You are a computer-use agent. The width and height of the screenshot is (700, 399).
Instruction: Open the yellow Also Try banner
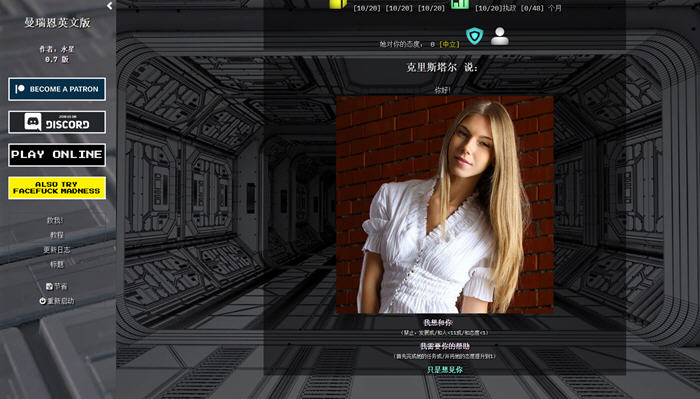(57, 187)
